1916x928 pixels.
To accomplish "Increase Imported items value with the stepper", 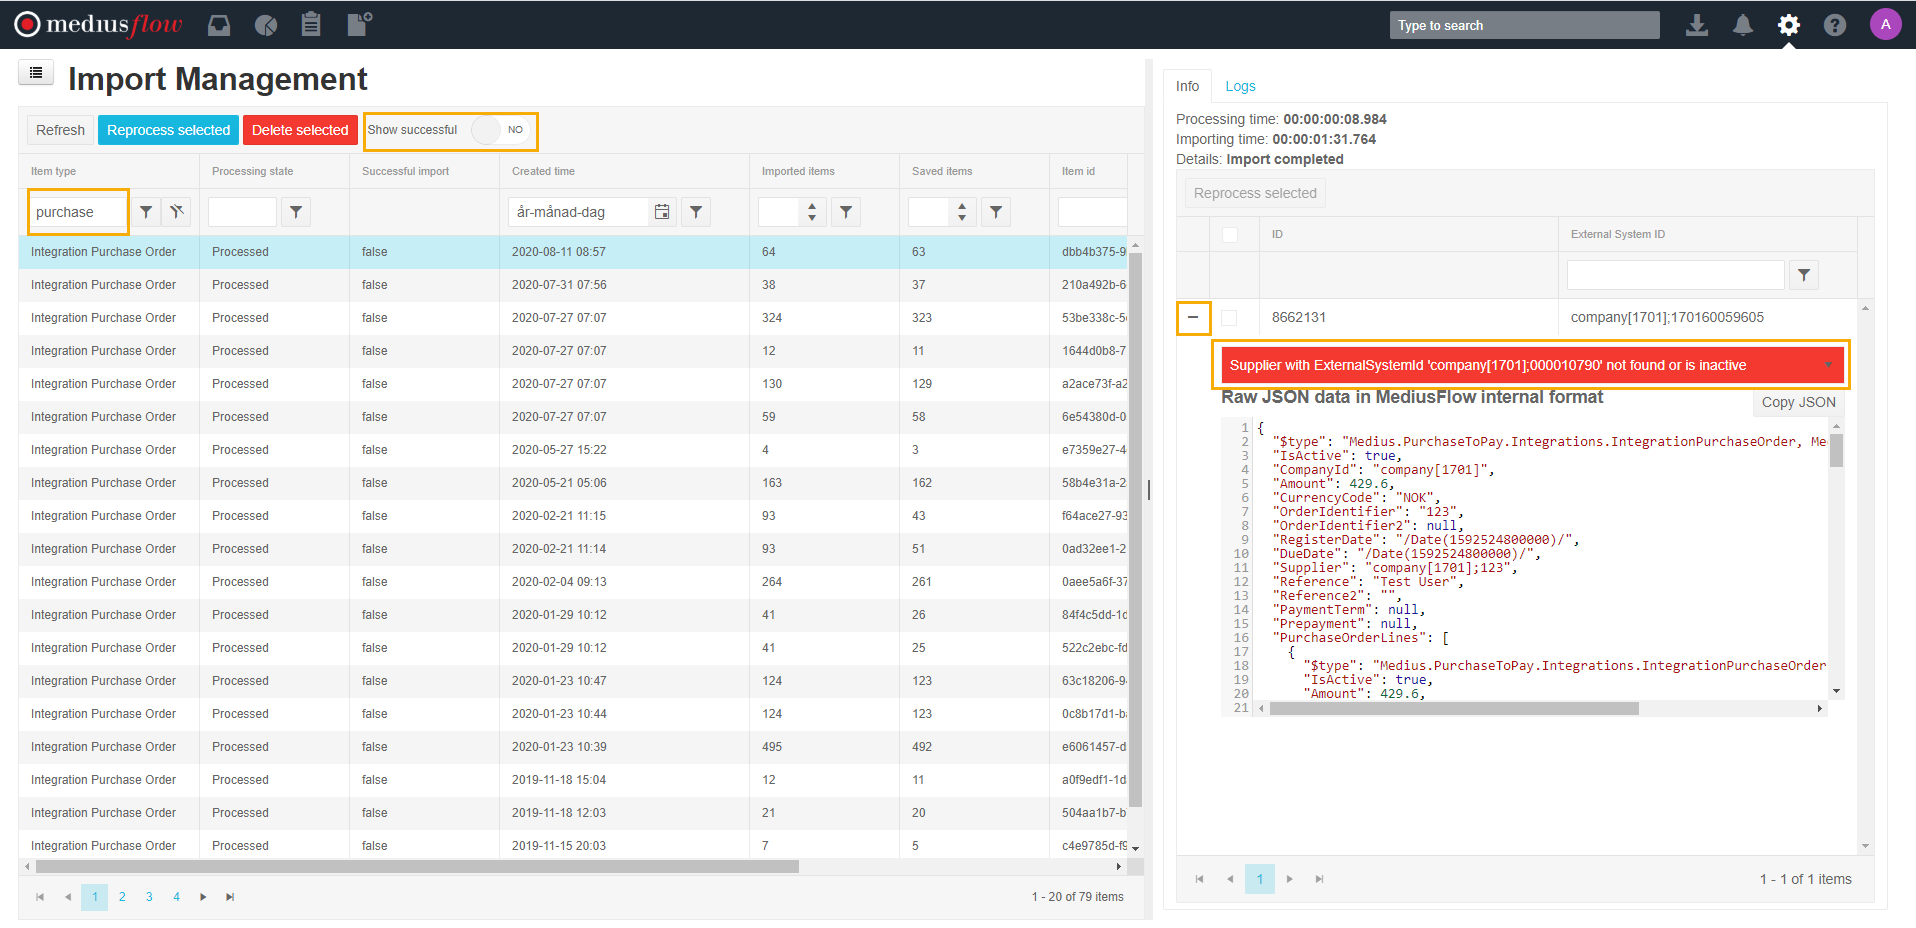I will (x=812, y=206).
